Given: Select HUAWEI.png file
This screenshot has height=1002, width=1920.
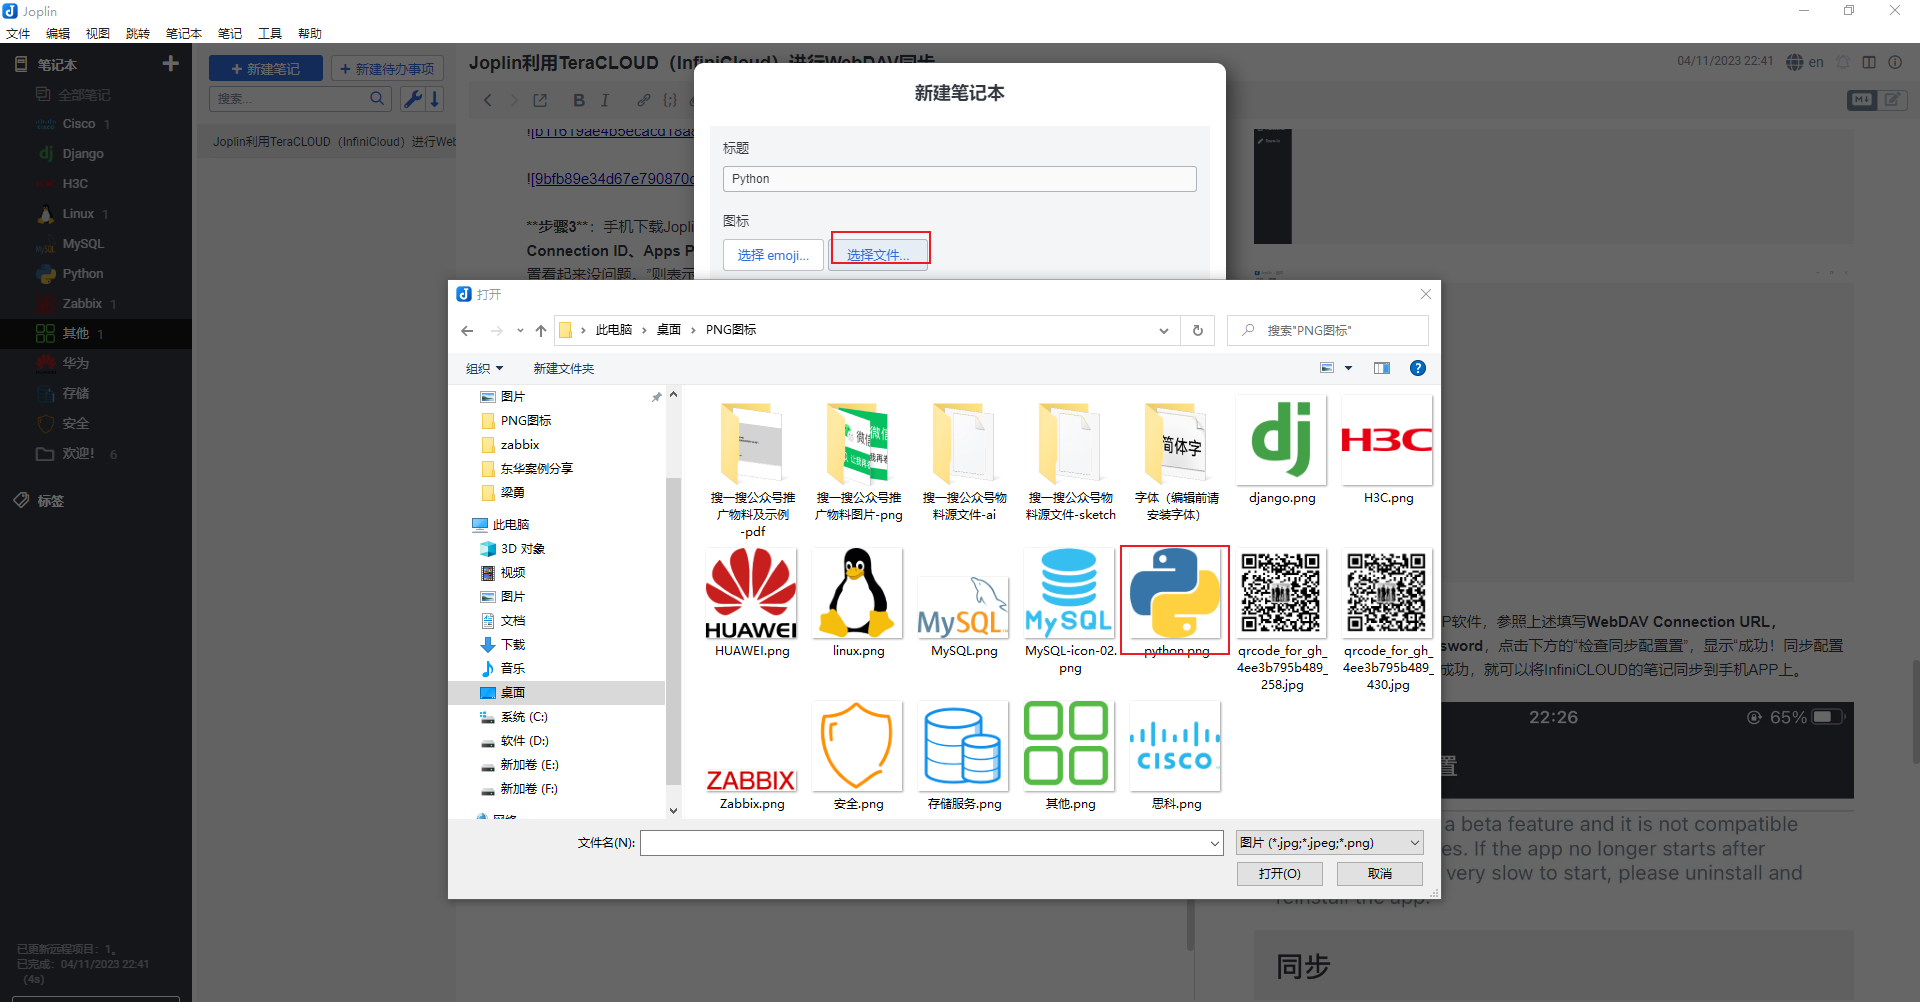Looking at the screenshot, I should (x=751, y=594).
